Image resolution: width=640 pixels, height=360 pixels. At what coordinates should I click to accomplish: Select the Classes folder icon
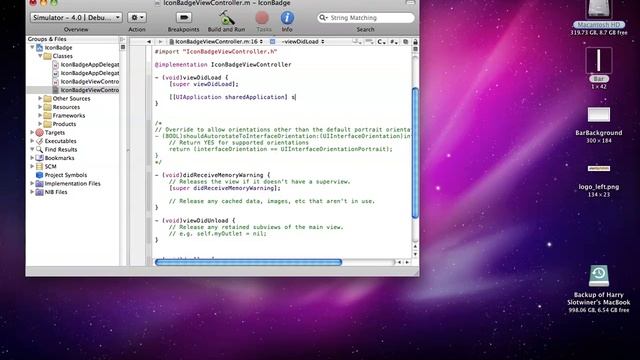coord(47,56)
